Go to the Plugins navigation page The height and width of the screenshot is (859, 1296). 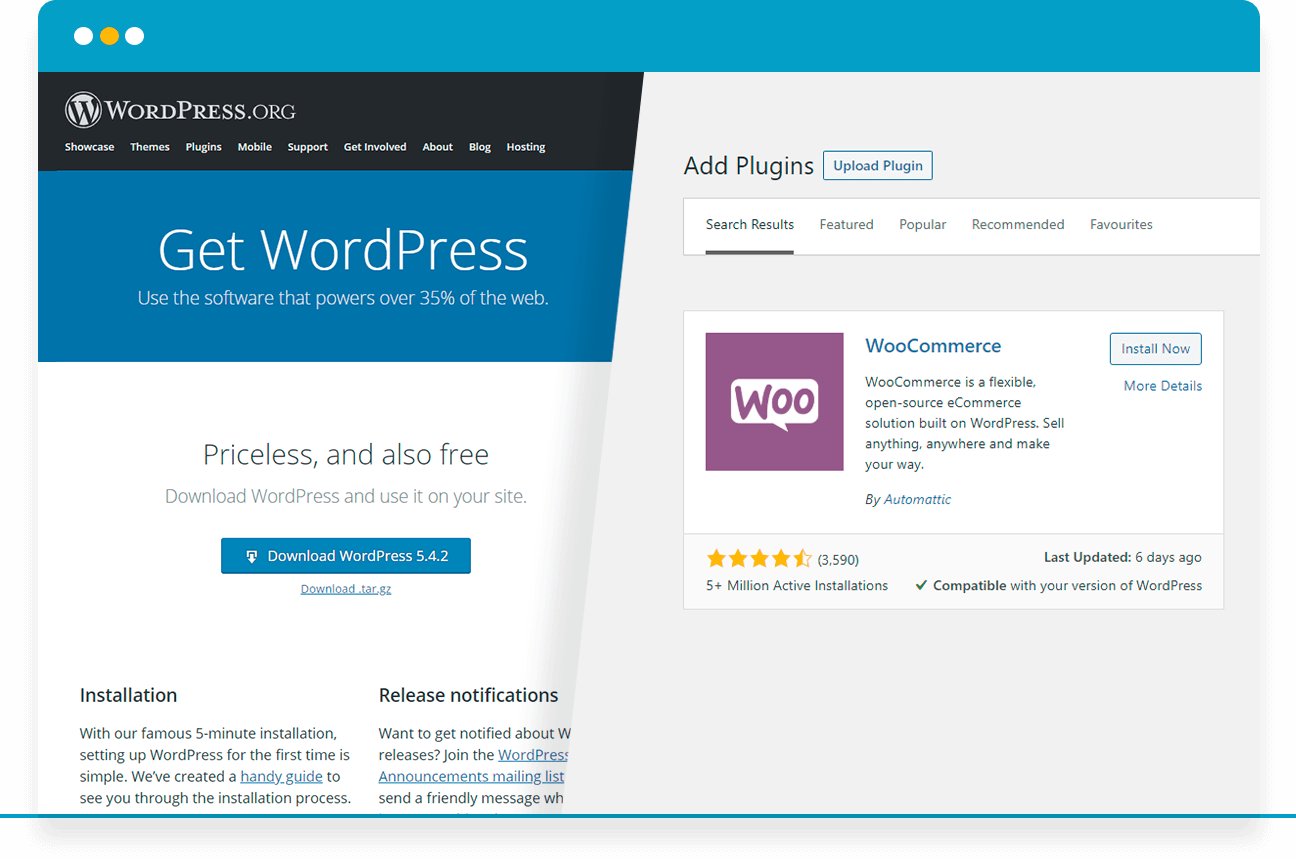pos(203,147)
